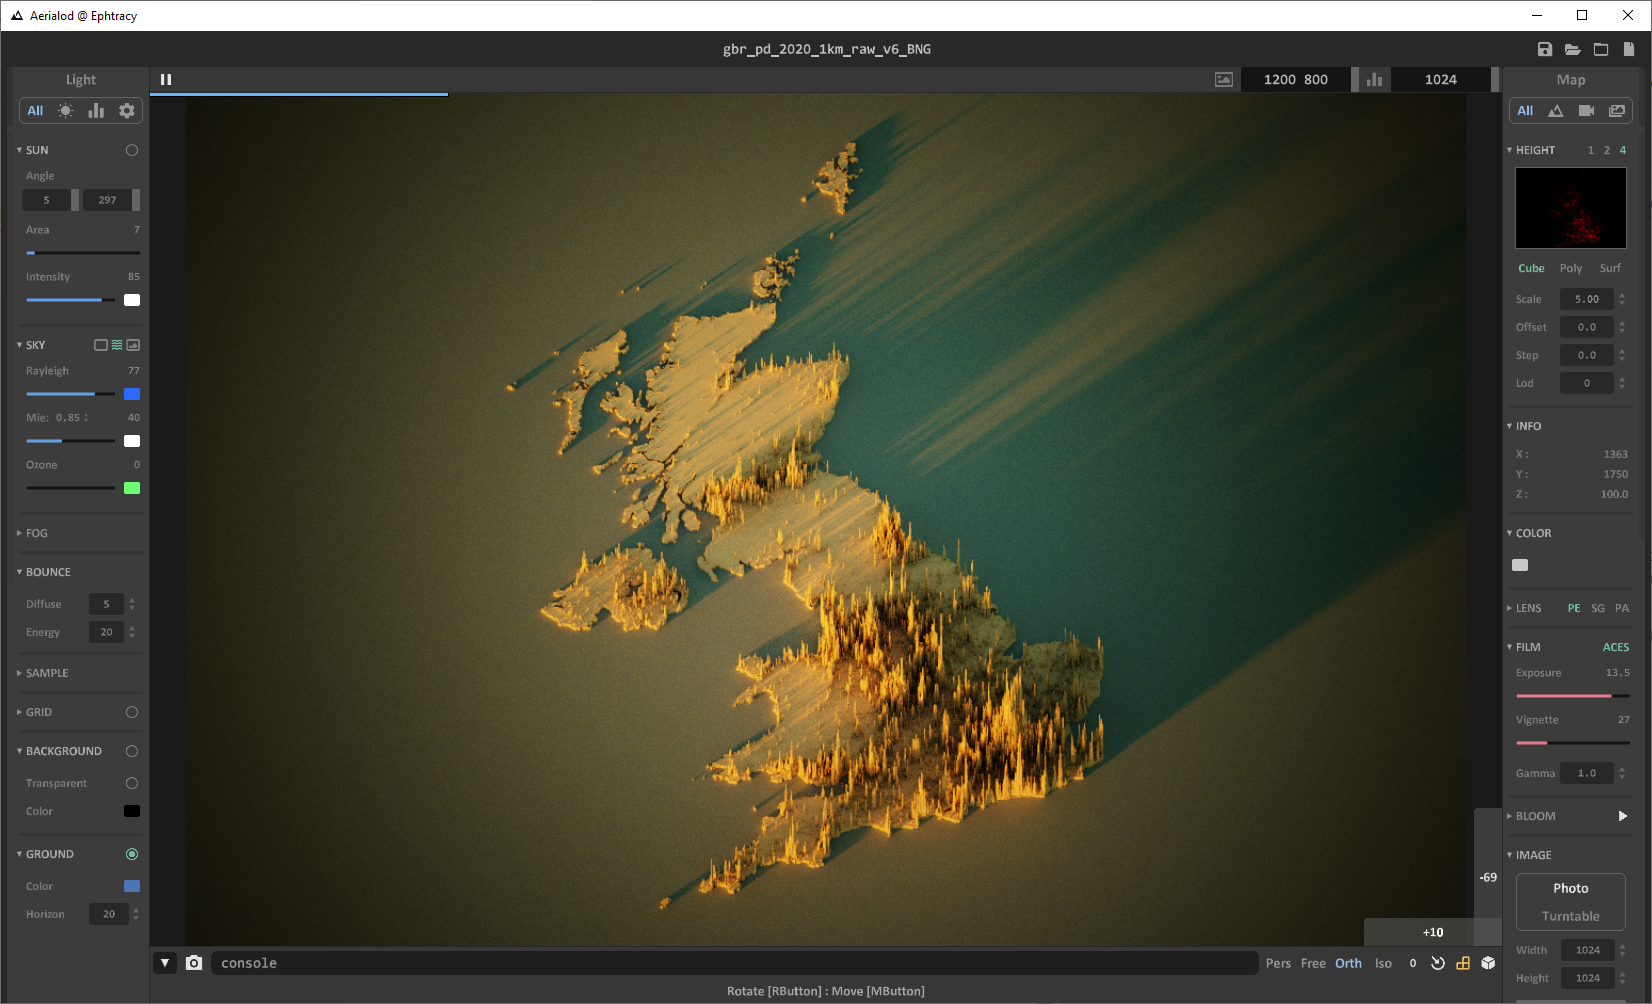This screenshot has height=1004, width=1652.
Task: Click the cube icon in the bottom-right corner
Action: tap(1488, 963)
